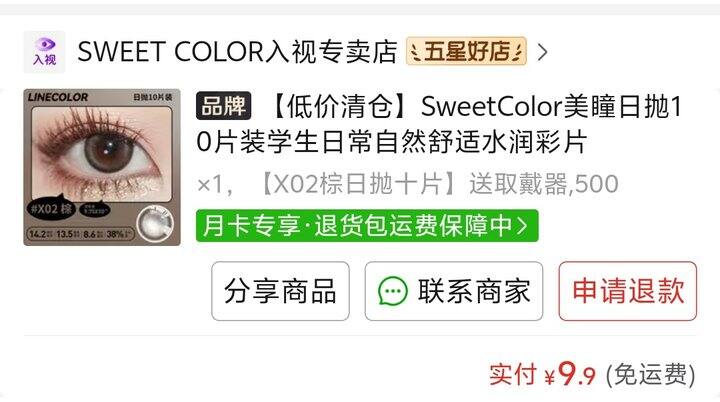The image size is (720, 402).
Task: Tap the #X02 棕 label on thumbnail
Action: pyautogui.click(x=51, y=209)
